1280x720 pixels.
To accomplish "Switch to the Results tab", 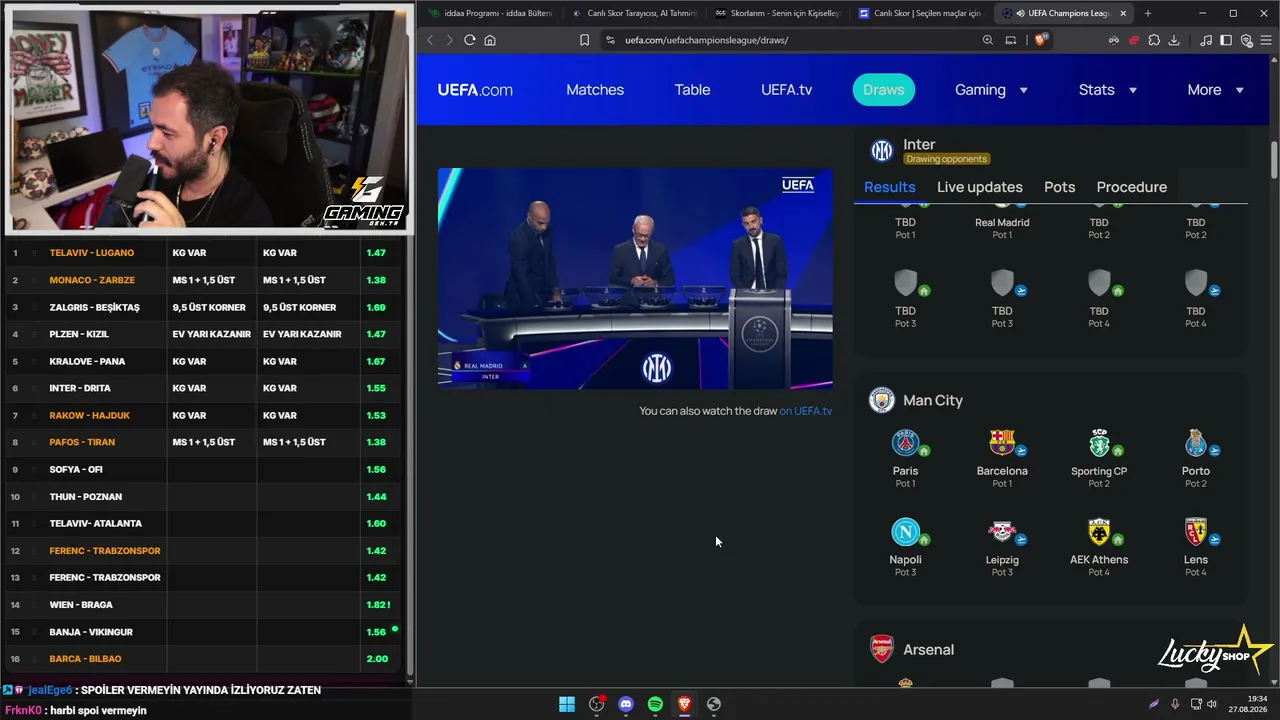I will click(890, 187).
